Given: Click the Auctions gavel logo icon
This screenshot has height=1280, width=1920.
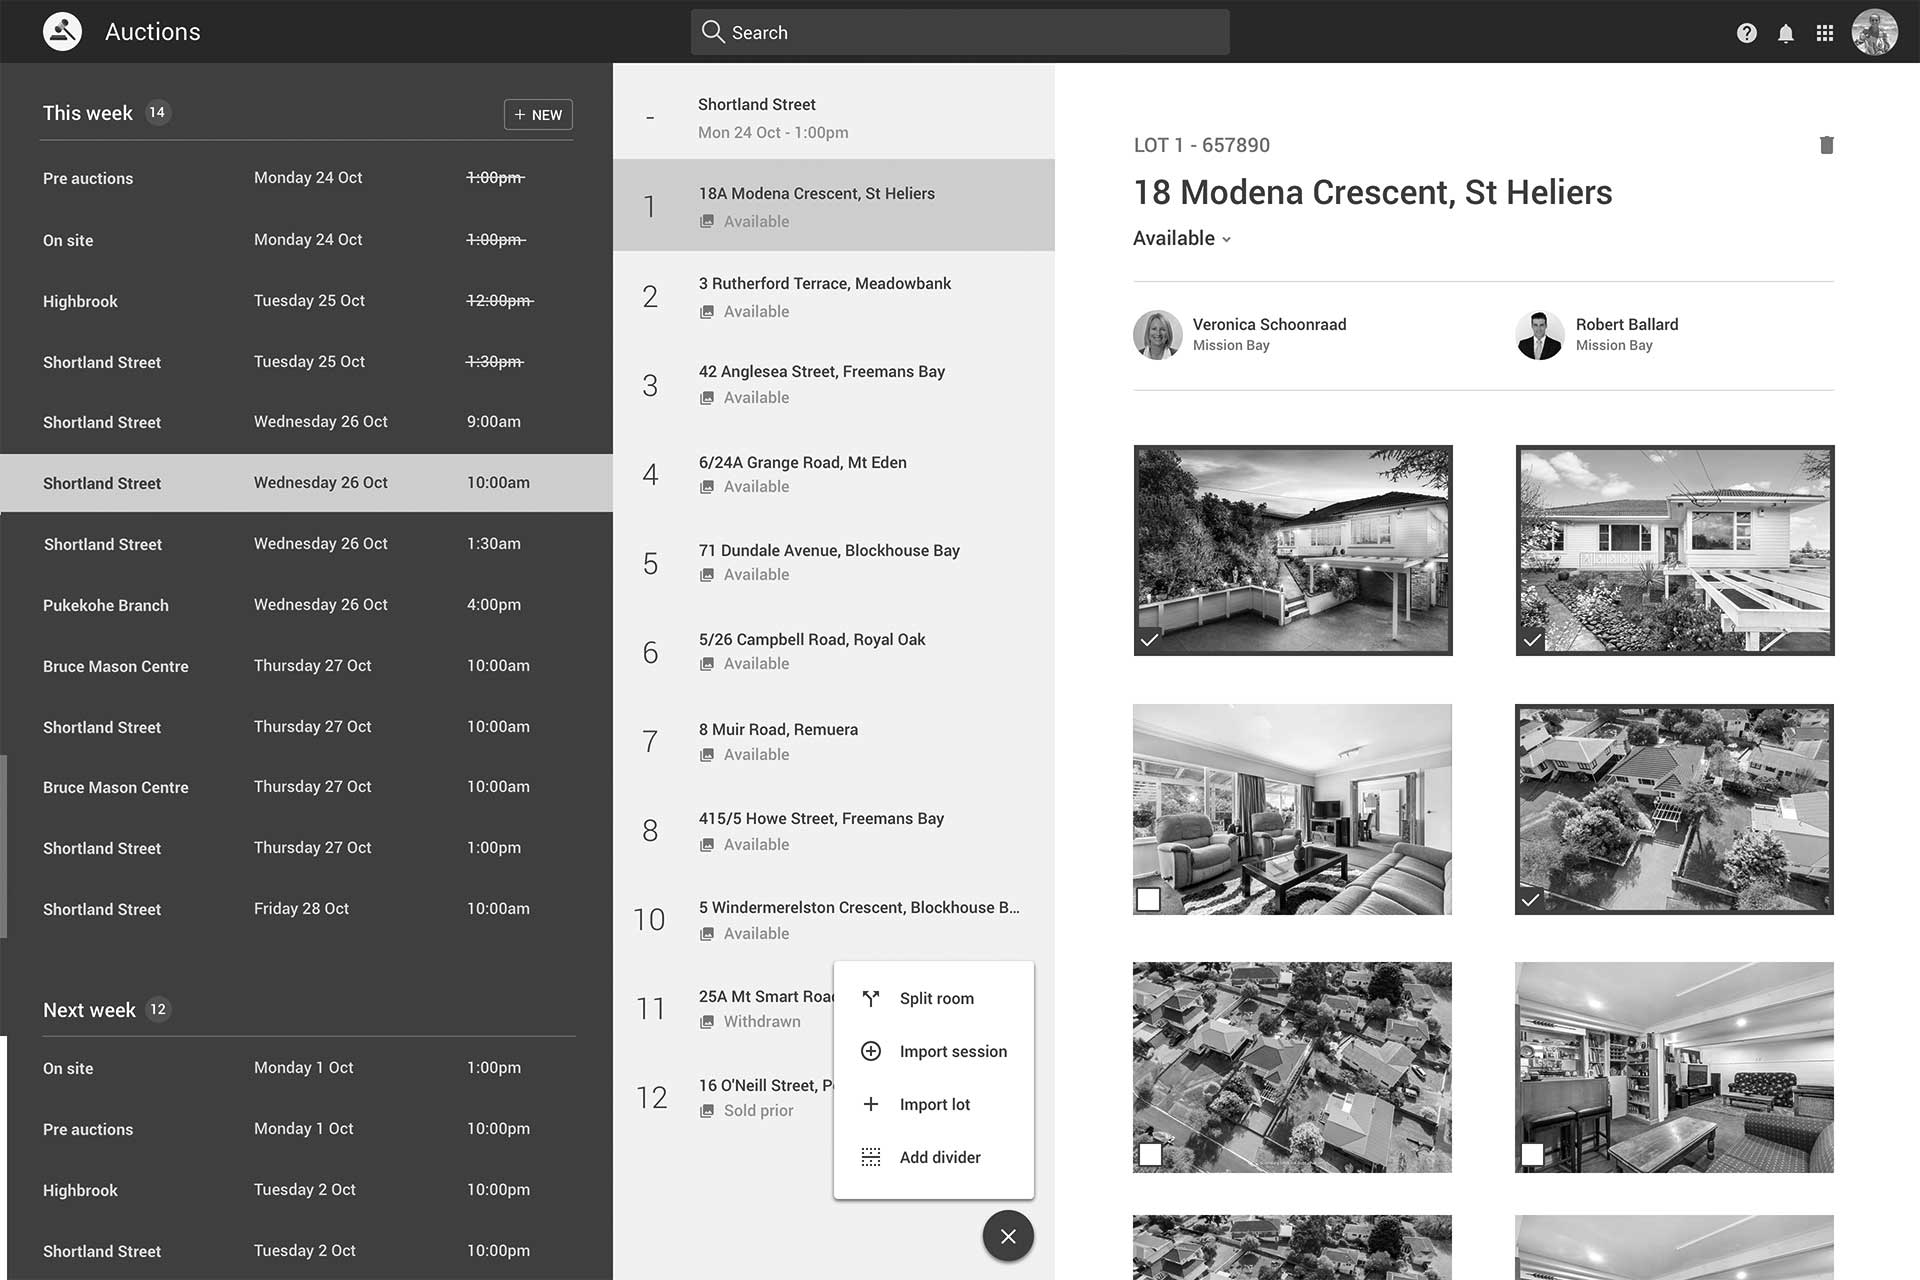Looking at the screenshot, I should pyautogui.click(x=62, y=32).
